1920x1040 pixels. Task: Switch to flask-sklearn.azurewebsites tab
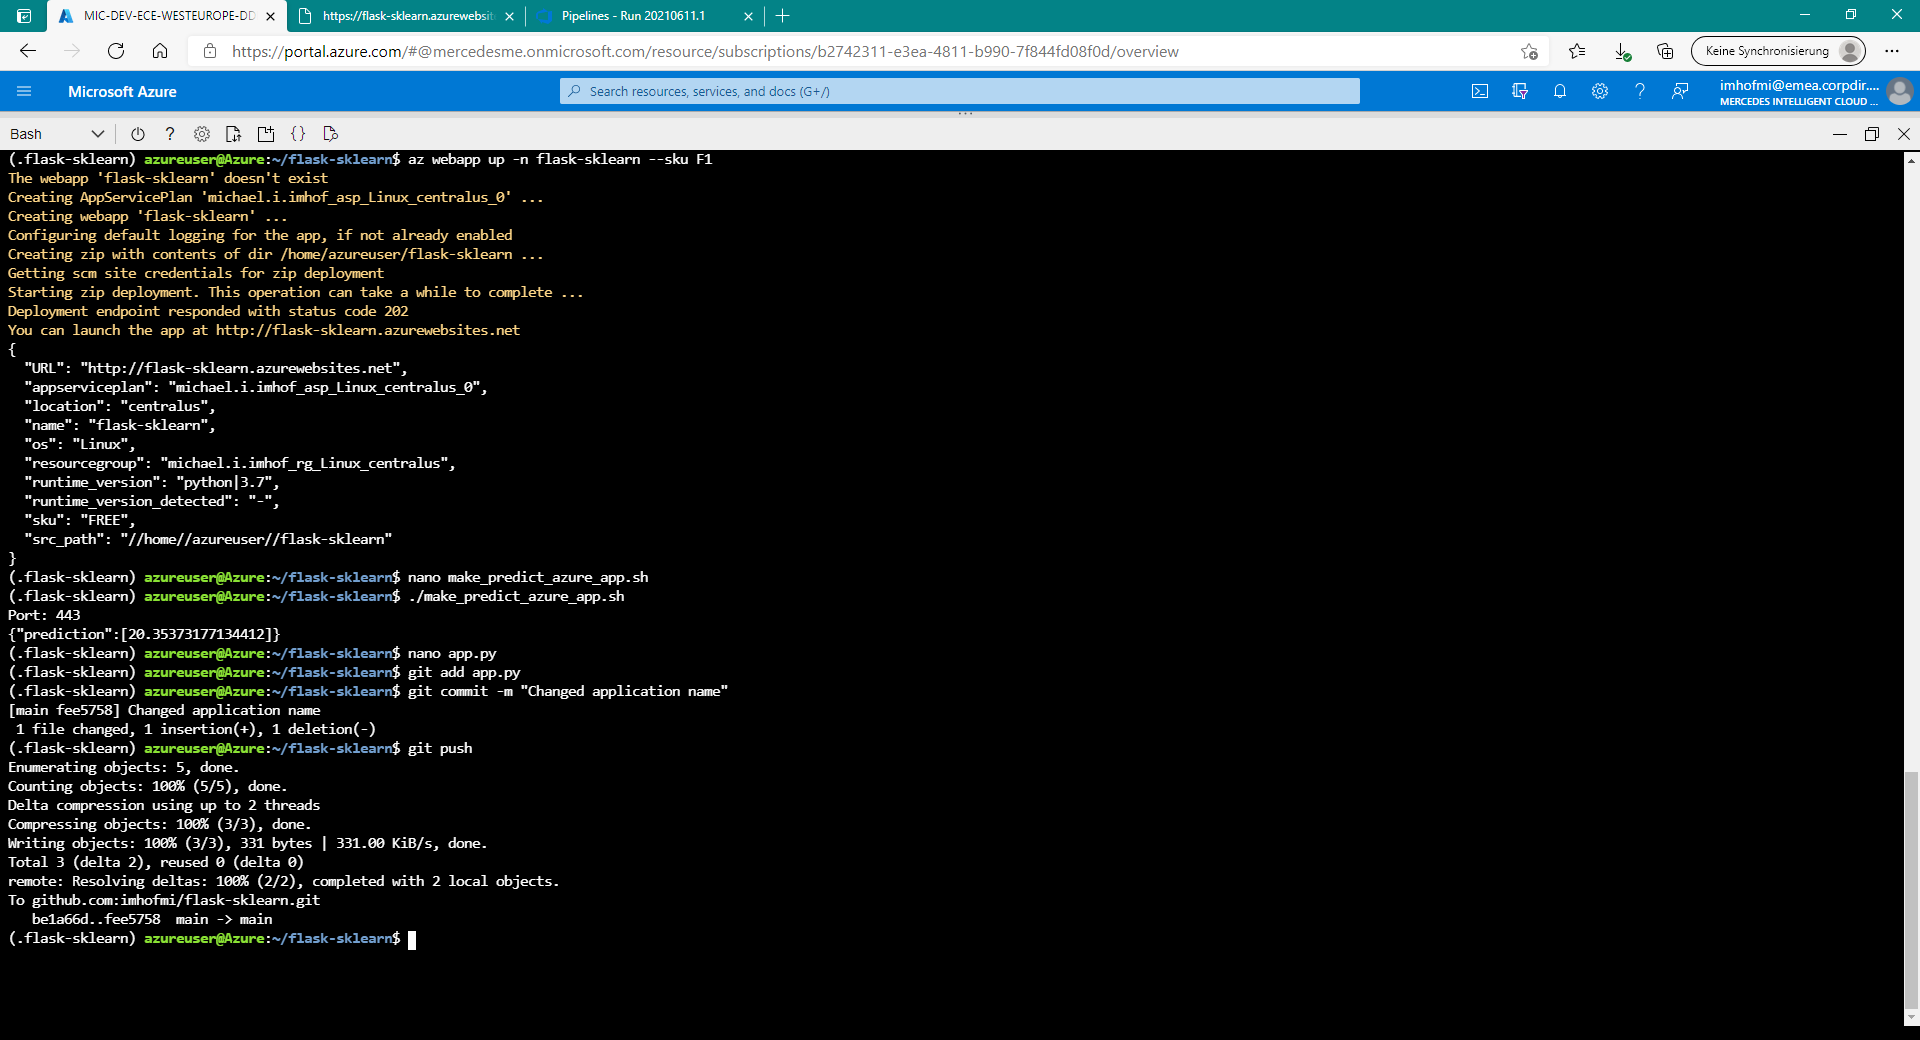pyautogui.click(x=405, y=16)
